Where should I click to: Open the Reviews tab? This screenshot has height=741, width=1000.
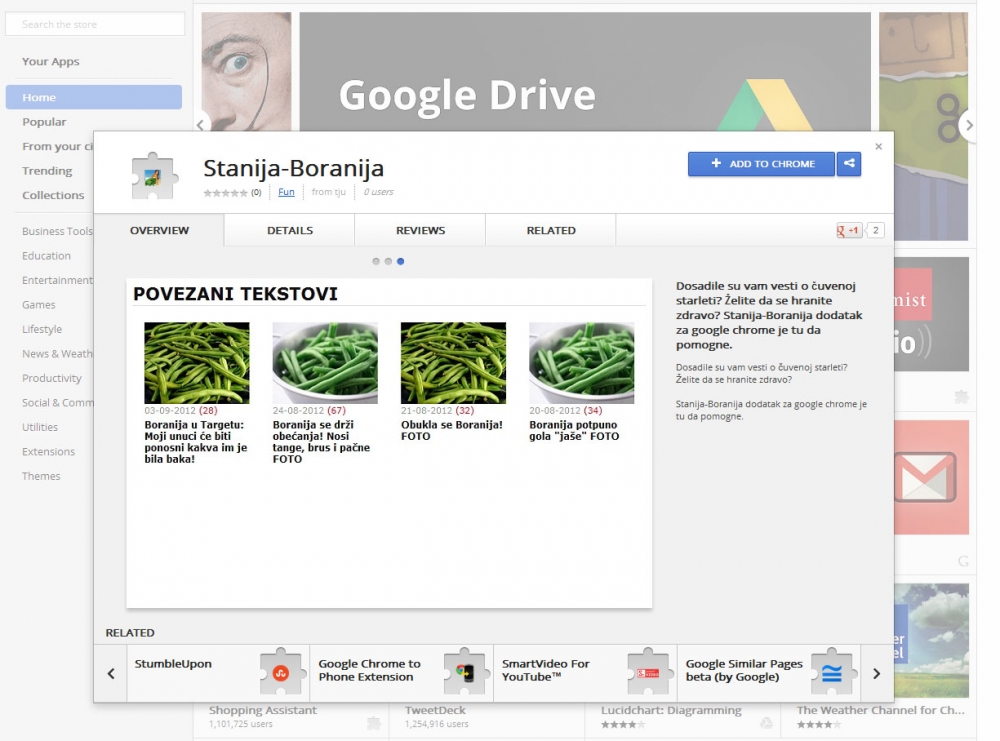[420, 231]
